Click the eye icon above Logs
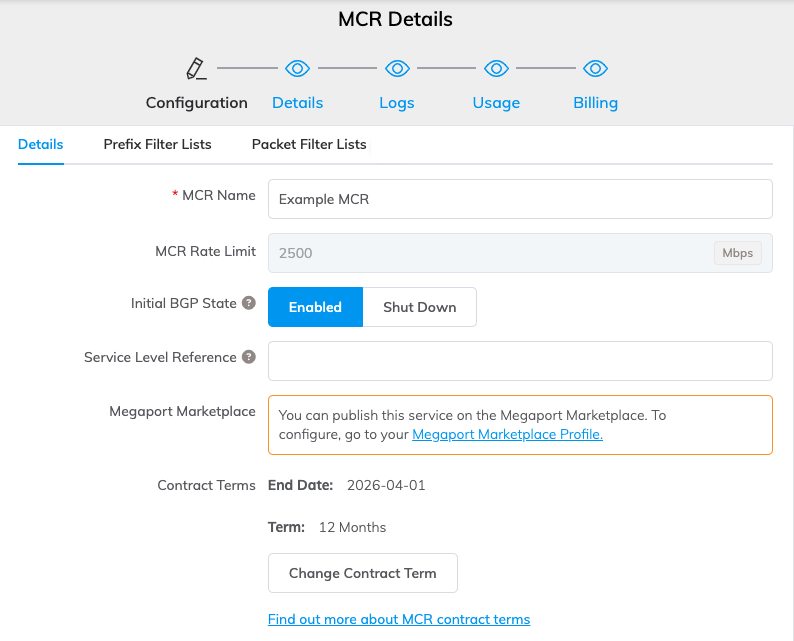 397,68
